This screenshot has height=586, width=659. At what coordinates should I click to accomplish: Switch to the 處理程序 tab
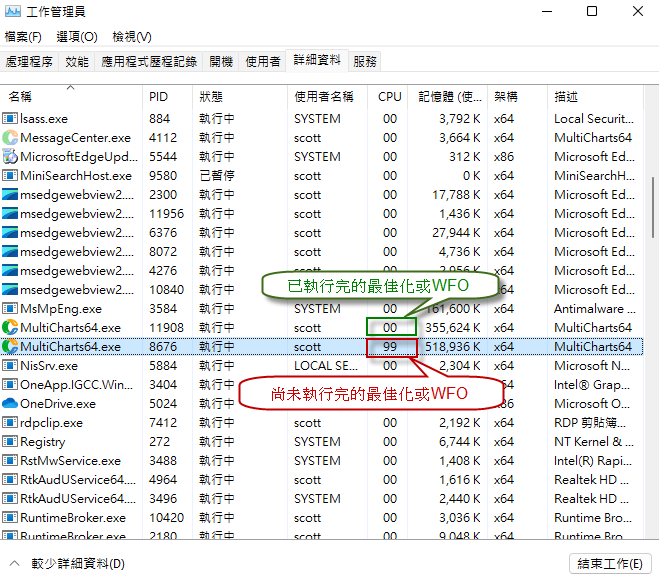[29, 62]
